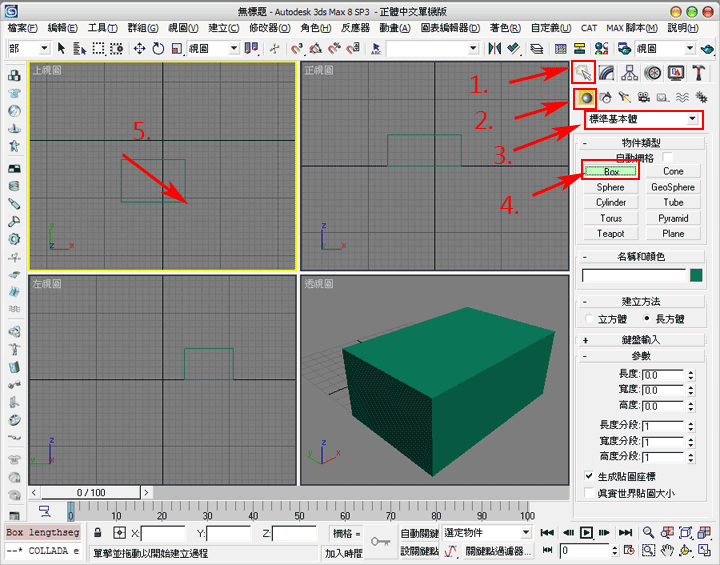Image resolution: width=720 pixels, height=565 pixels.
Task: Open the Create command panel tab
Action: 583,73
